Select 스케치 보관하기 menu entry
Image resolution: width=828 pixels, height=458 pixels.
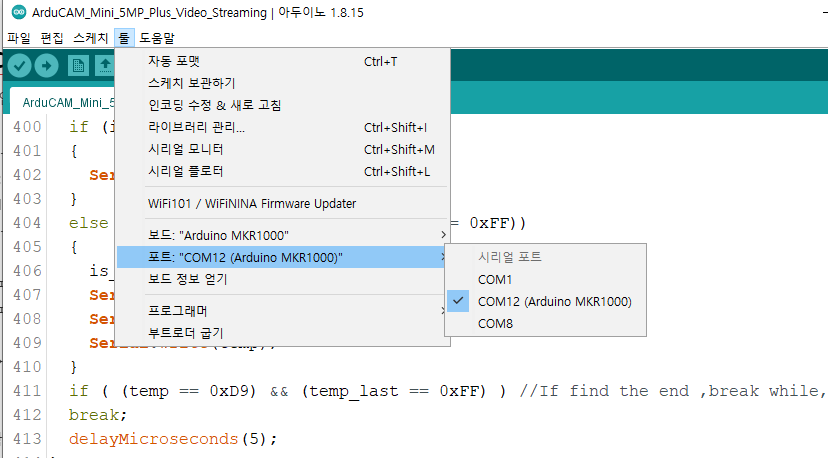pos(283,83)
